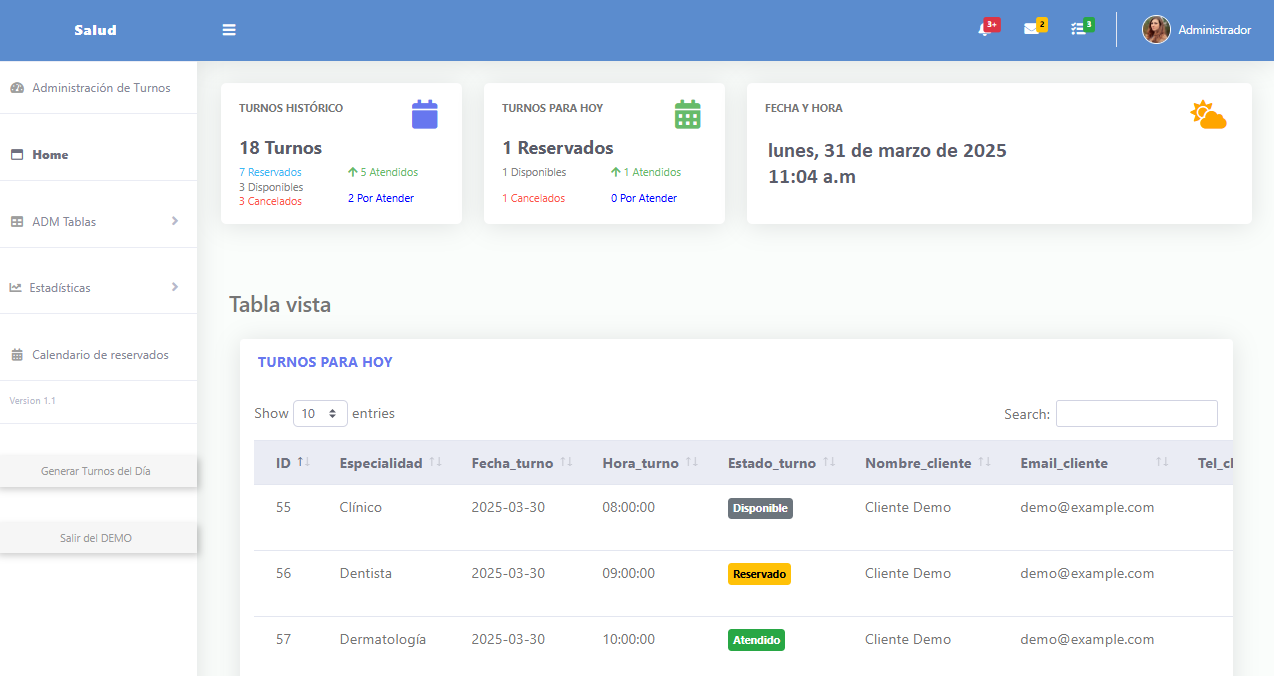This screenshot has width=1274, height=676.
Task: Open Calendario de reservados in sidebar
Action: [99, 355]
